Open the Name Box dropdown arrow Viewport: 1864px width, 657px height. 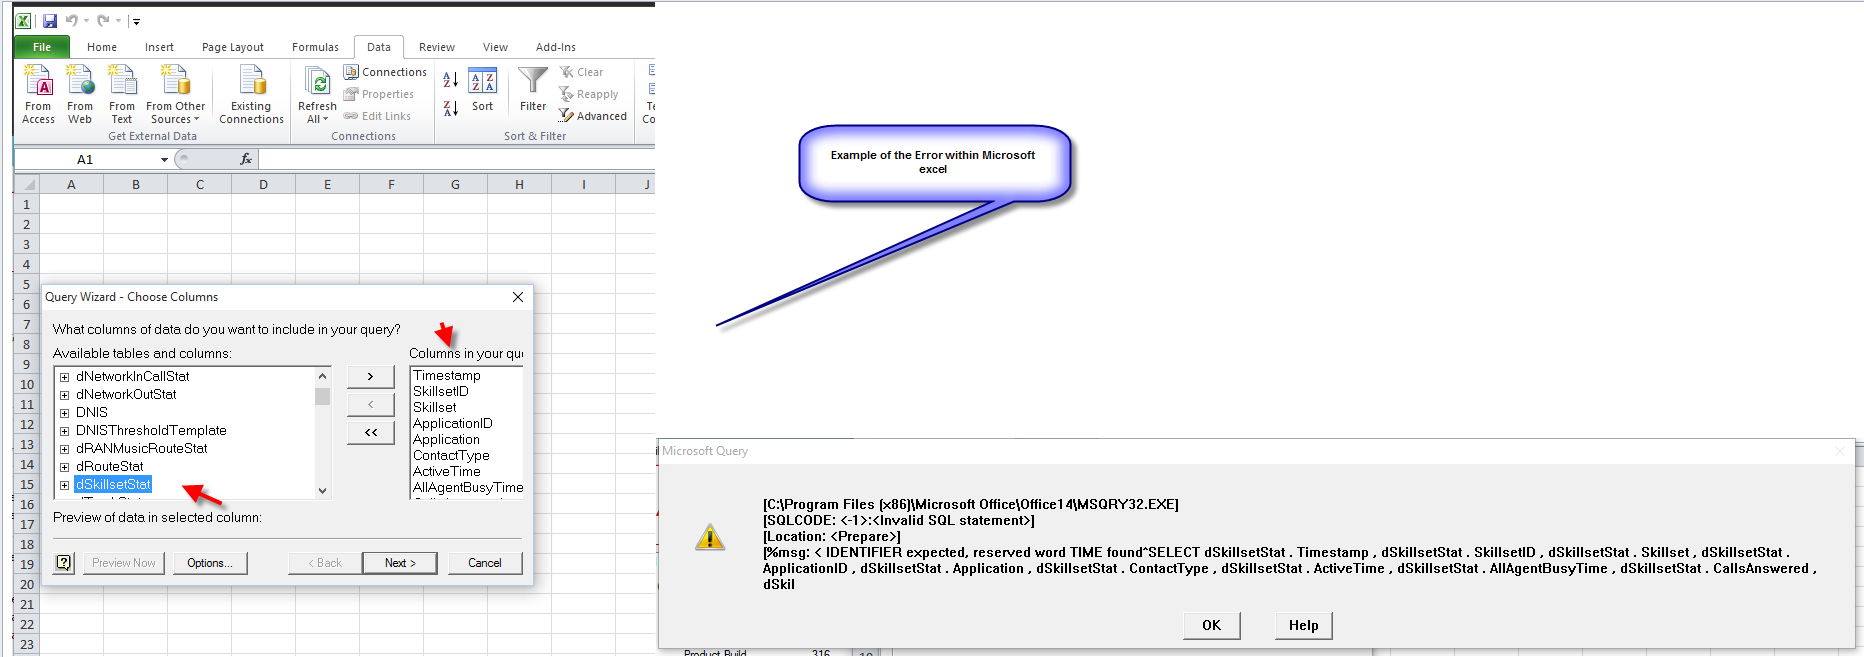click(x=164, y=159)
